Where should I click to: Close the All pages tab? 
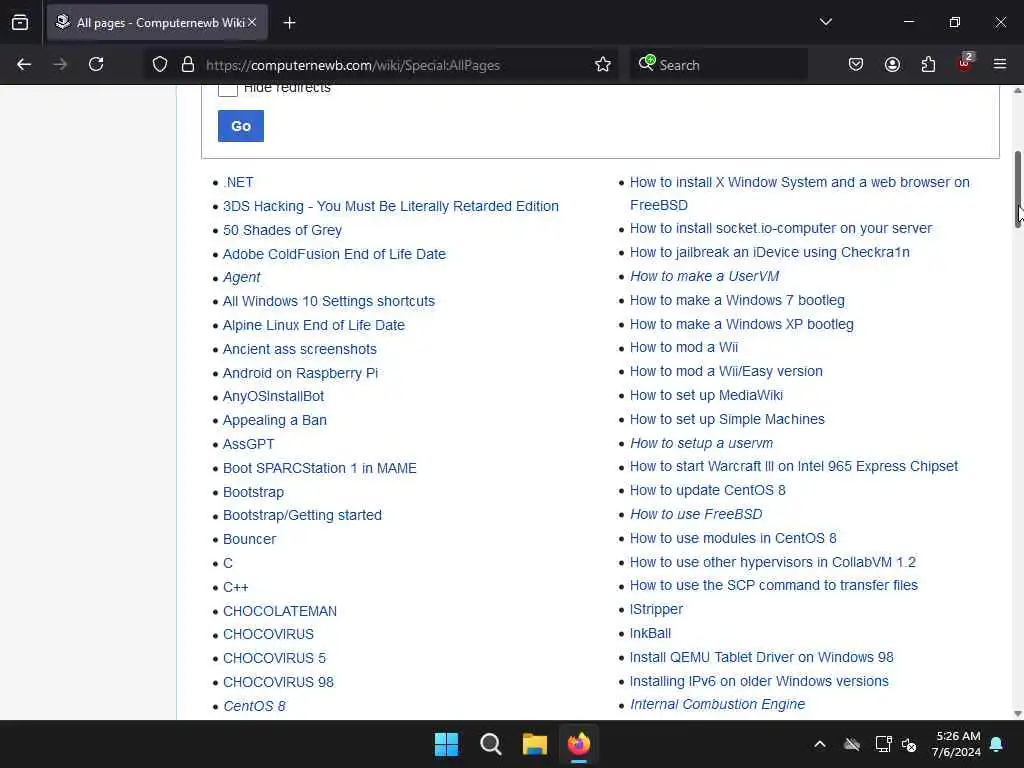252,22
